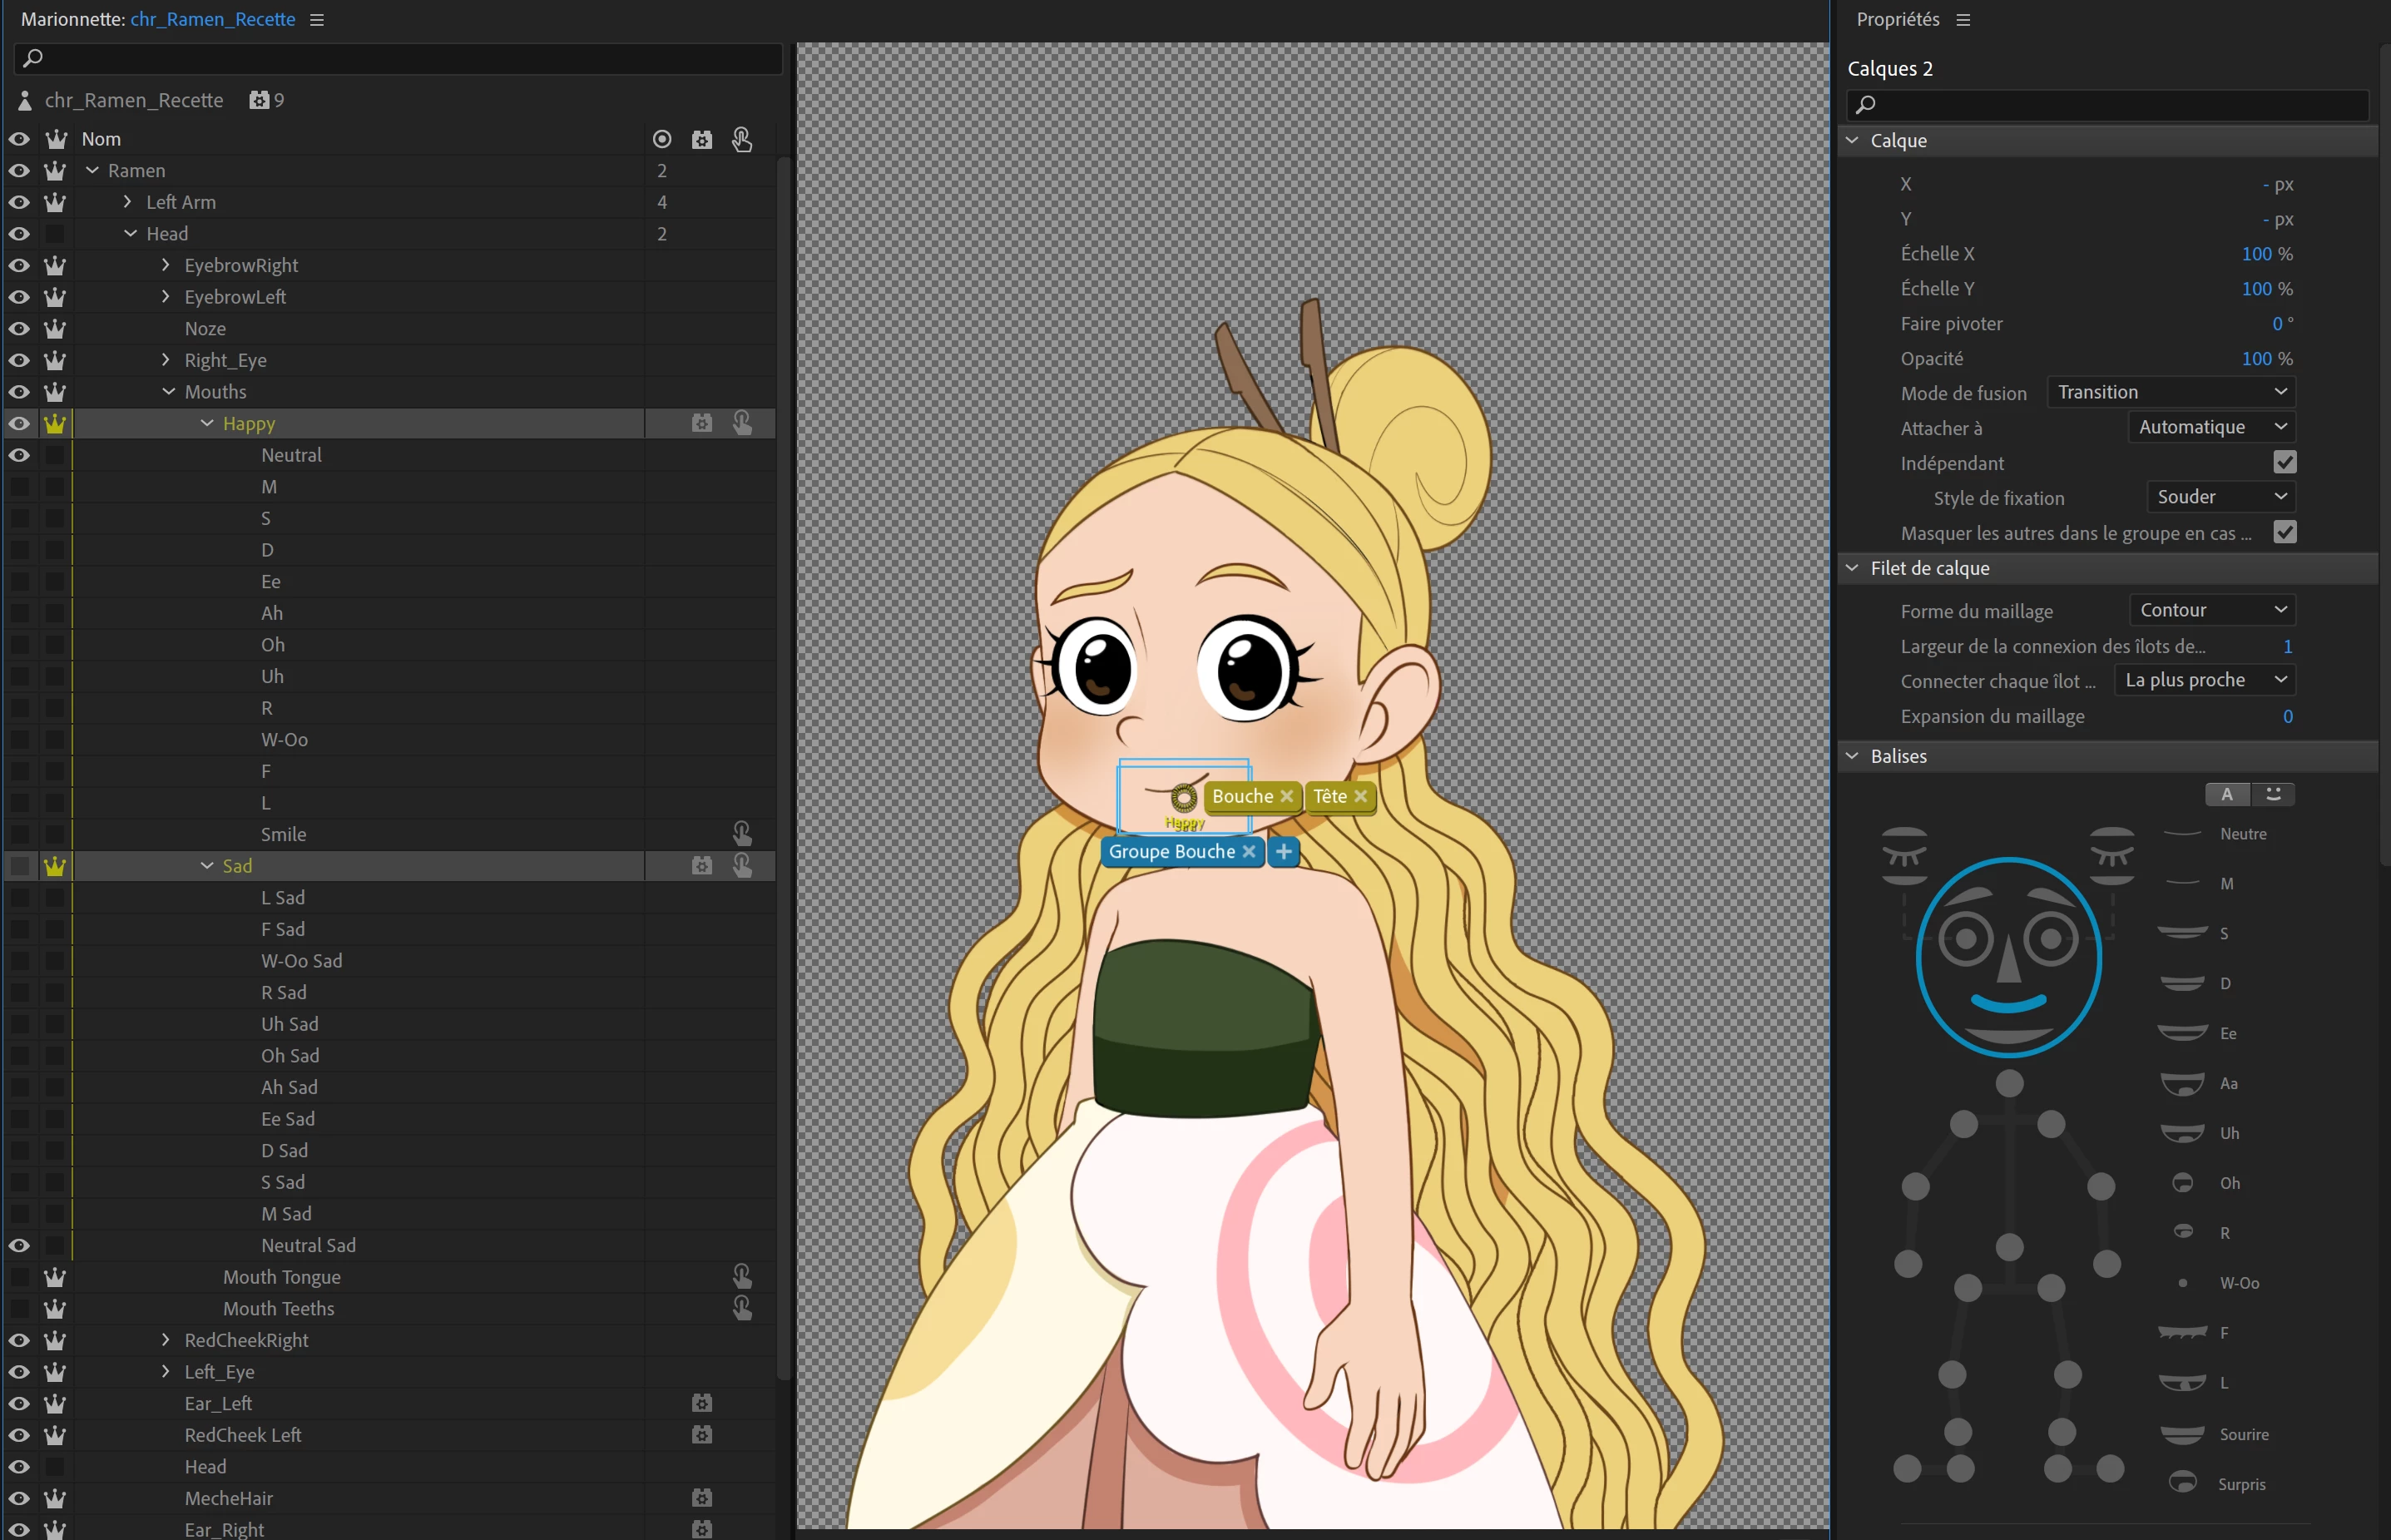
Task: Switch tags view to text mode A
Action: coord(2227,794)
